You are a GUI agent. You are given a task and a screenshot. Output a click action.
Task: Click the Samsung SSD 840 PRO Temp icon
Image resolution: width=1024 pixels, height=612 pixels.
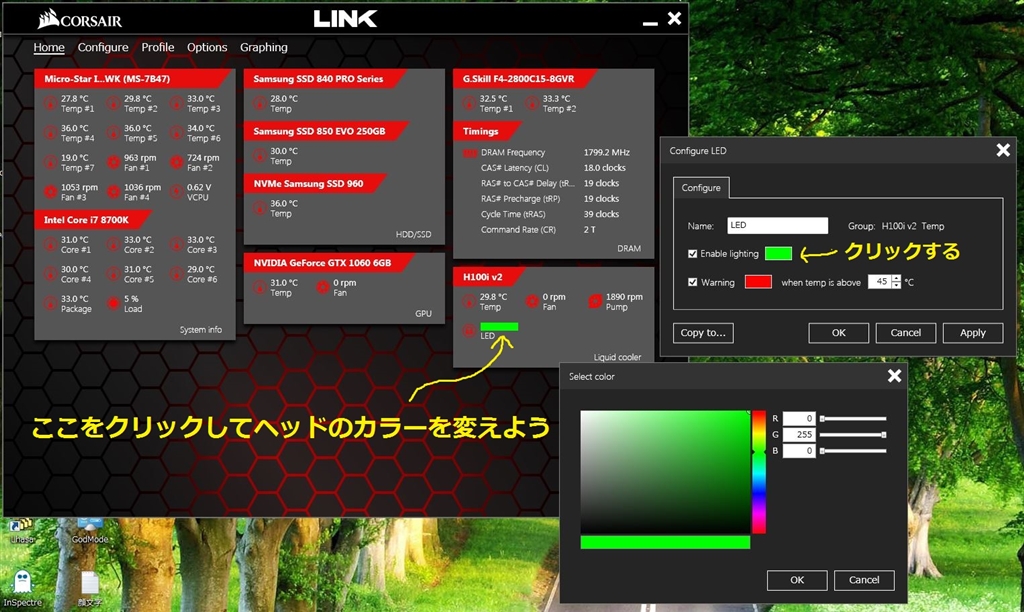coord(260,103)
